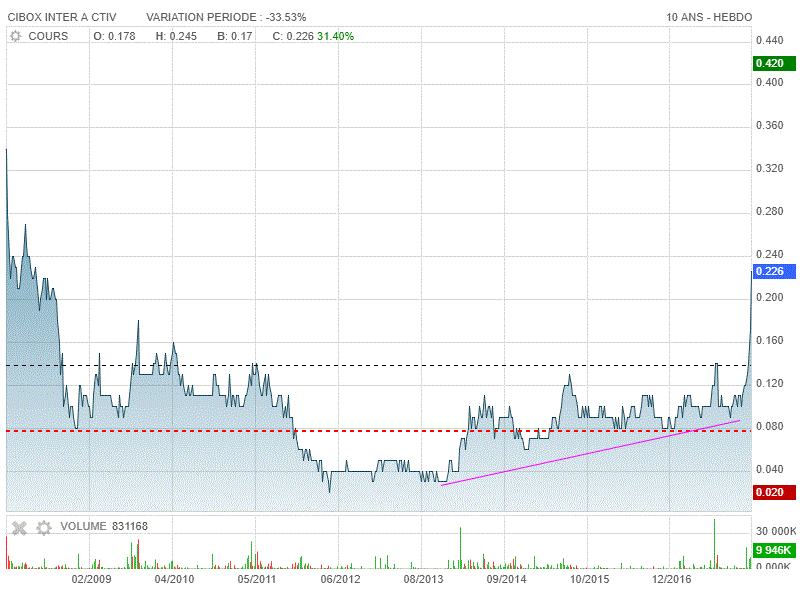Image resolution: width=802 pixels, height=590 pixels.
Task: Click the B: 0.17 low value
Action: pos(235,36)
